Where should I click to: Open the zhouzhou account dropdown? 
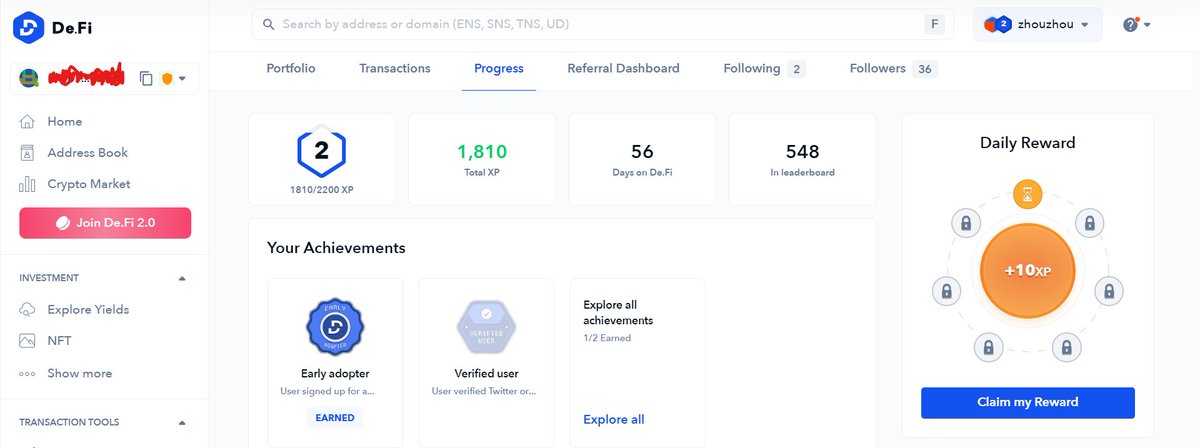1038,24
